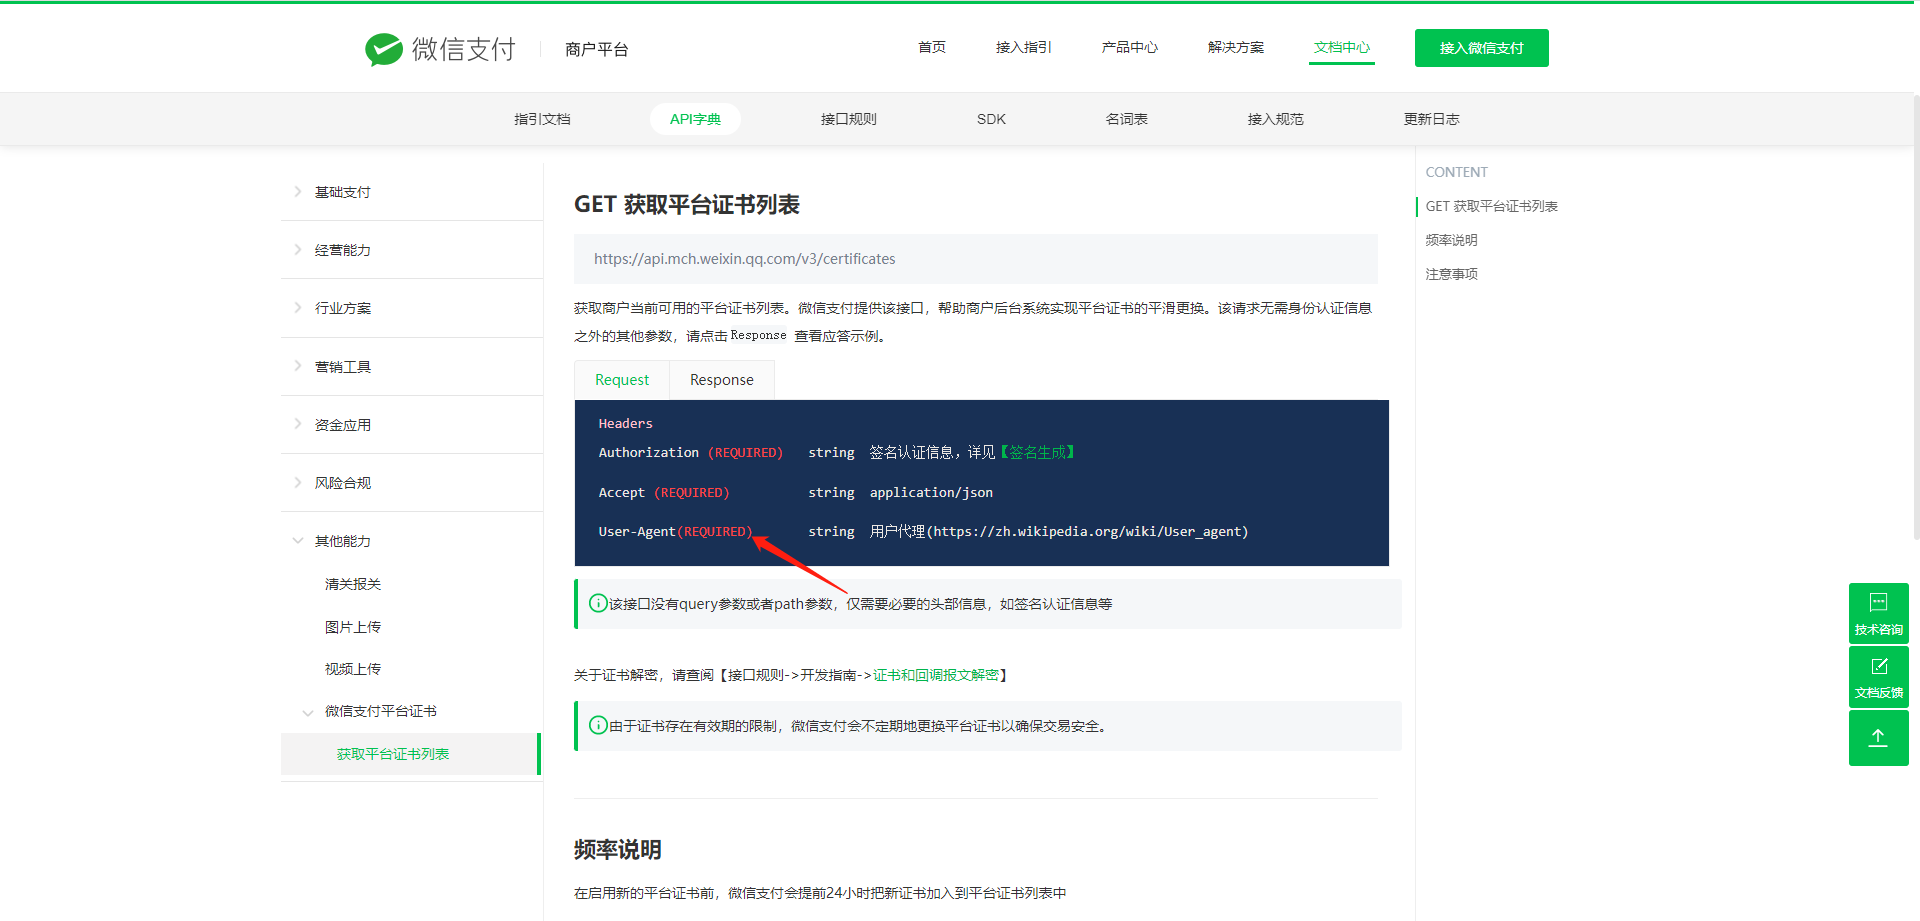This screenshot has width=1920, height=921.
Task: Click the GET 获取平台证书列表 page heading
Action: coord(687,205)
